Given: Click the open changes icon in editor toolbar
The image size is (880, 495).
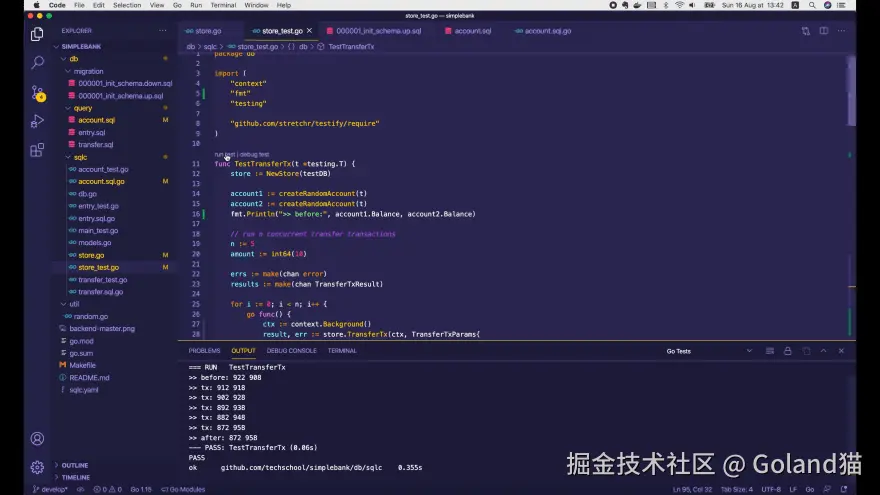Looking at the screenshot, I should (x=805, y=31).
